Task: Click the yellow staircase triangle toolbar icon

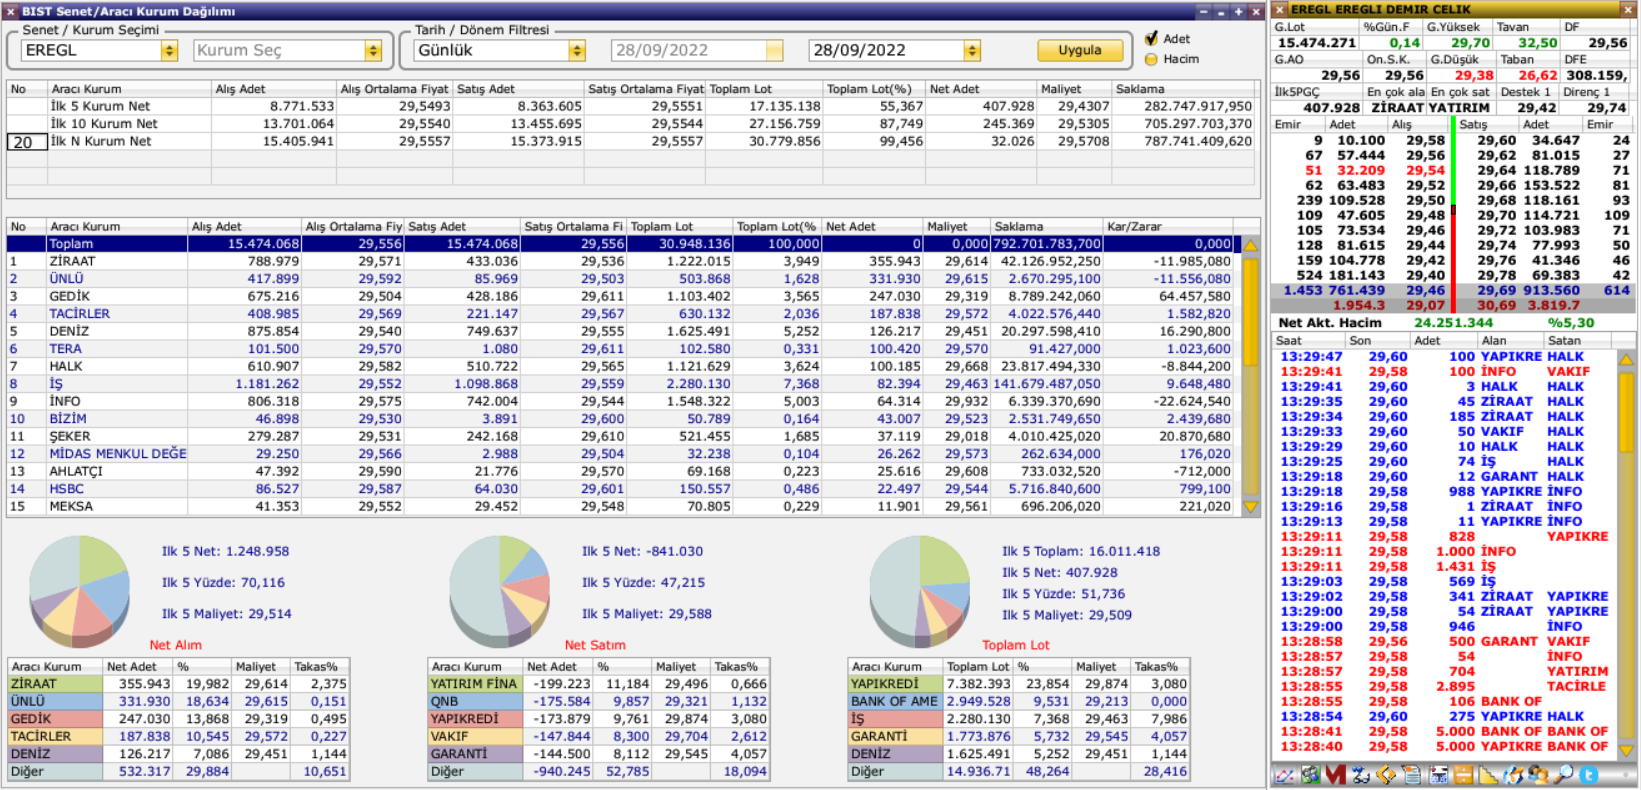Action: [1488, 775]
